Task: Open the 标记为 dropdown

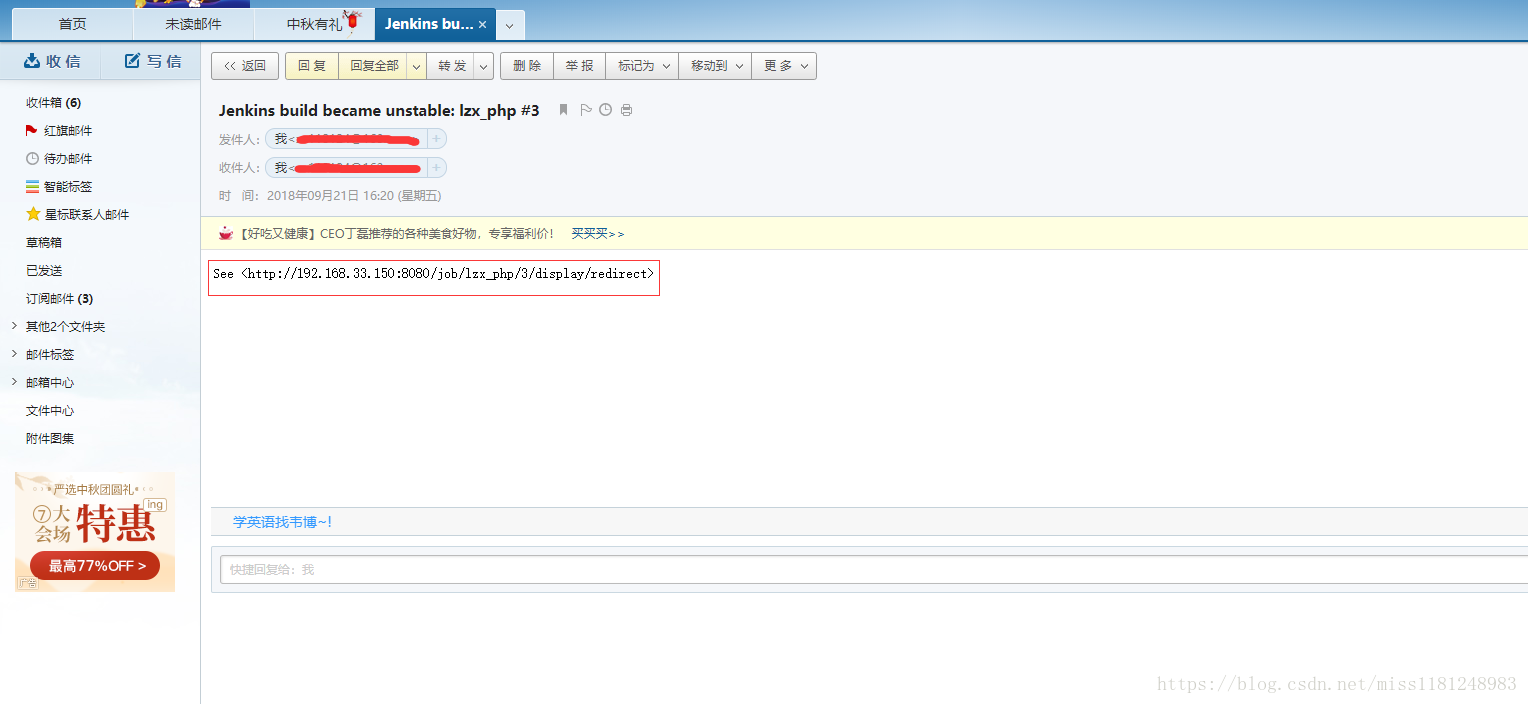Action: click(x=642, y=66)
